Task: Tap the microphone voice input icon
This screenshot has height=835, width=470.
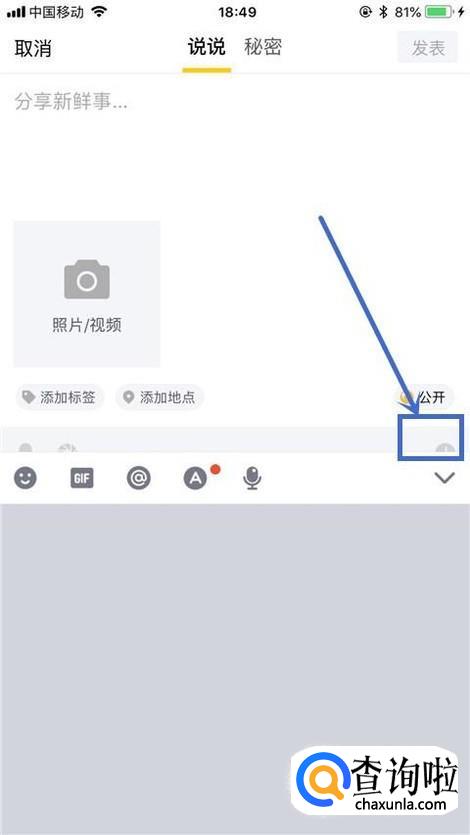Action: click(252, 478)
